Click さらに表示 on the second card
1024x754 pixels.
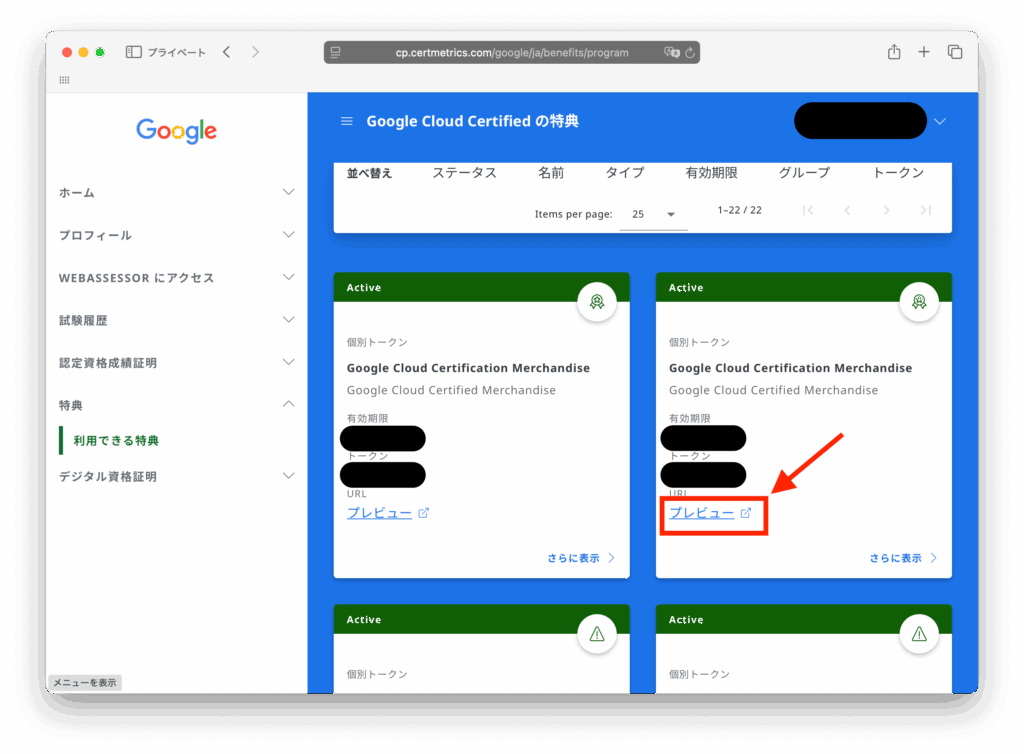click(903, 558)
